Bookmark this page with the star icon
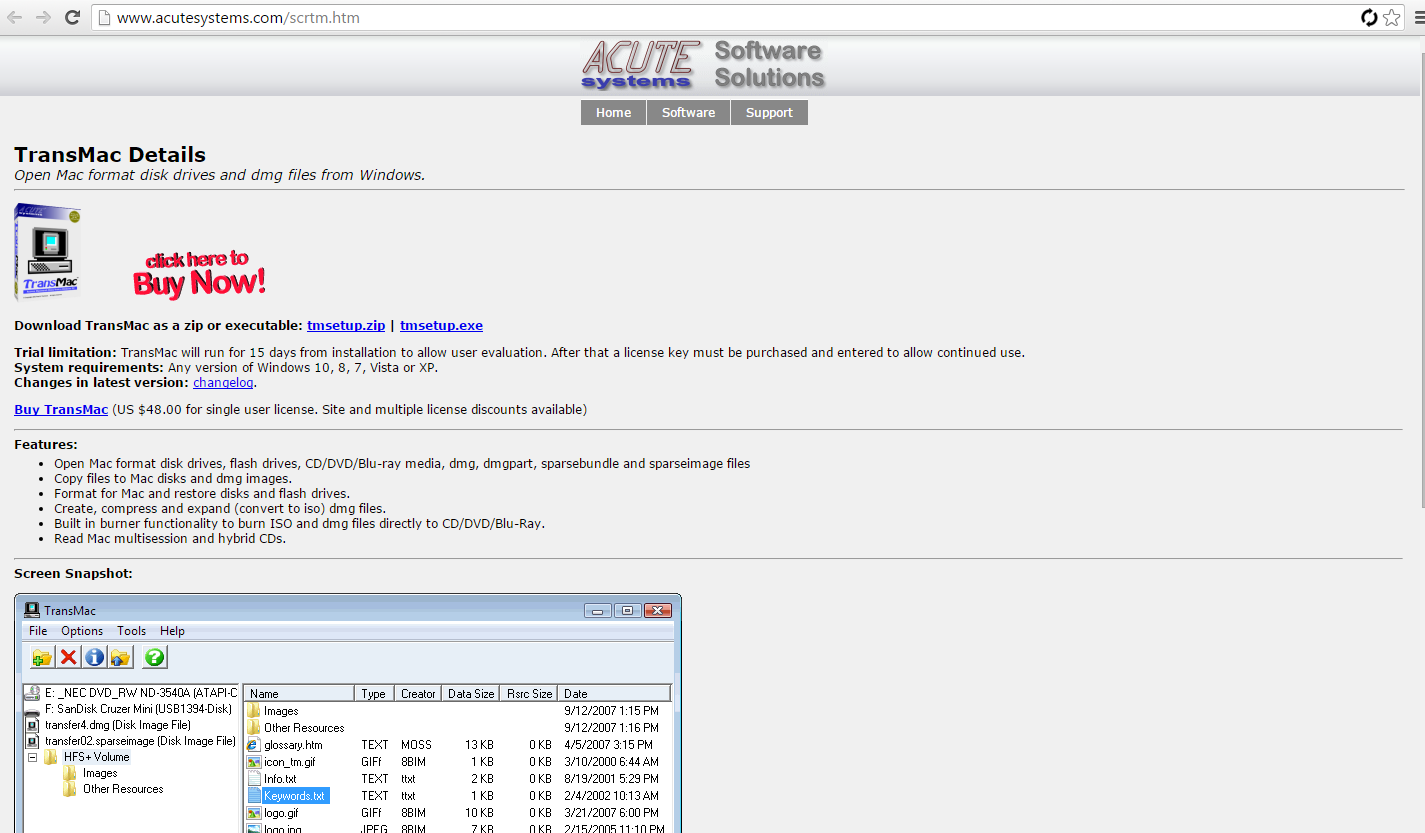 coord(1392,17)
